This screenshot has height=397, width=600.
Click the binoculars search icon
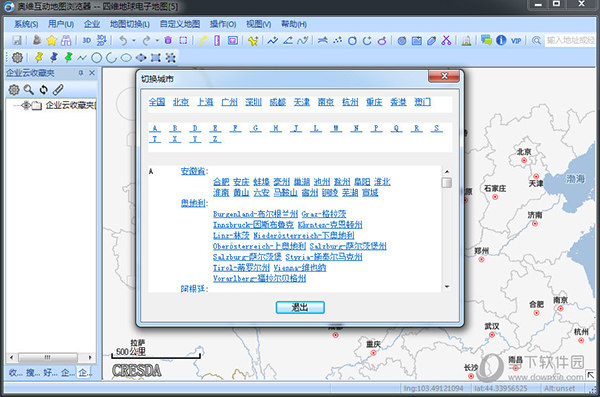[66, 40]
